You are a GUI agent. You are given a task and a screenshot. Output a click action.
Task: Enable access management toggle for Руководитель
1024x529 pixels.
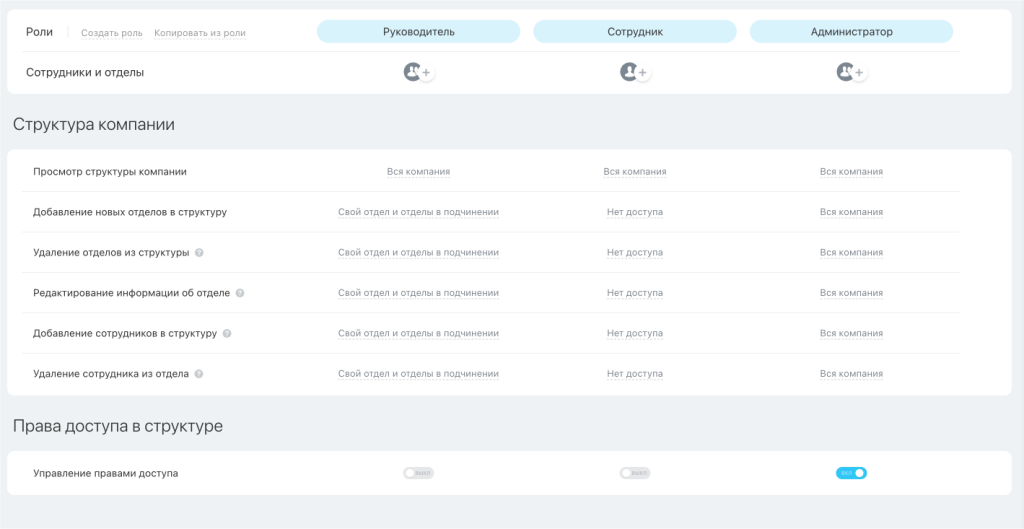click(x=418, y=473)
